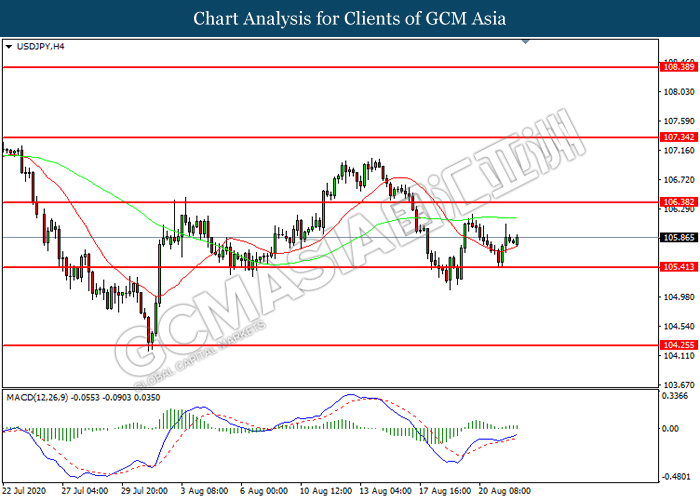Click the 103.670 price scale value
700x500 pixels.
pos(679,384)
